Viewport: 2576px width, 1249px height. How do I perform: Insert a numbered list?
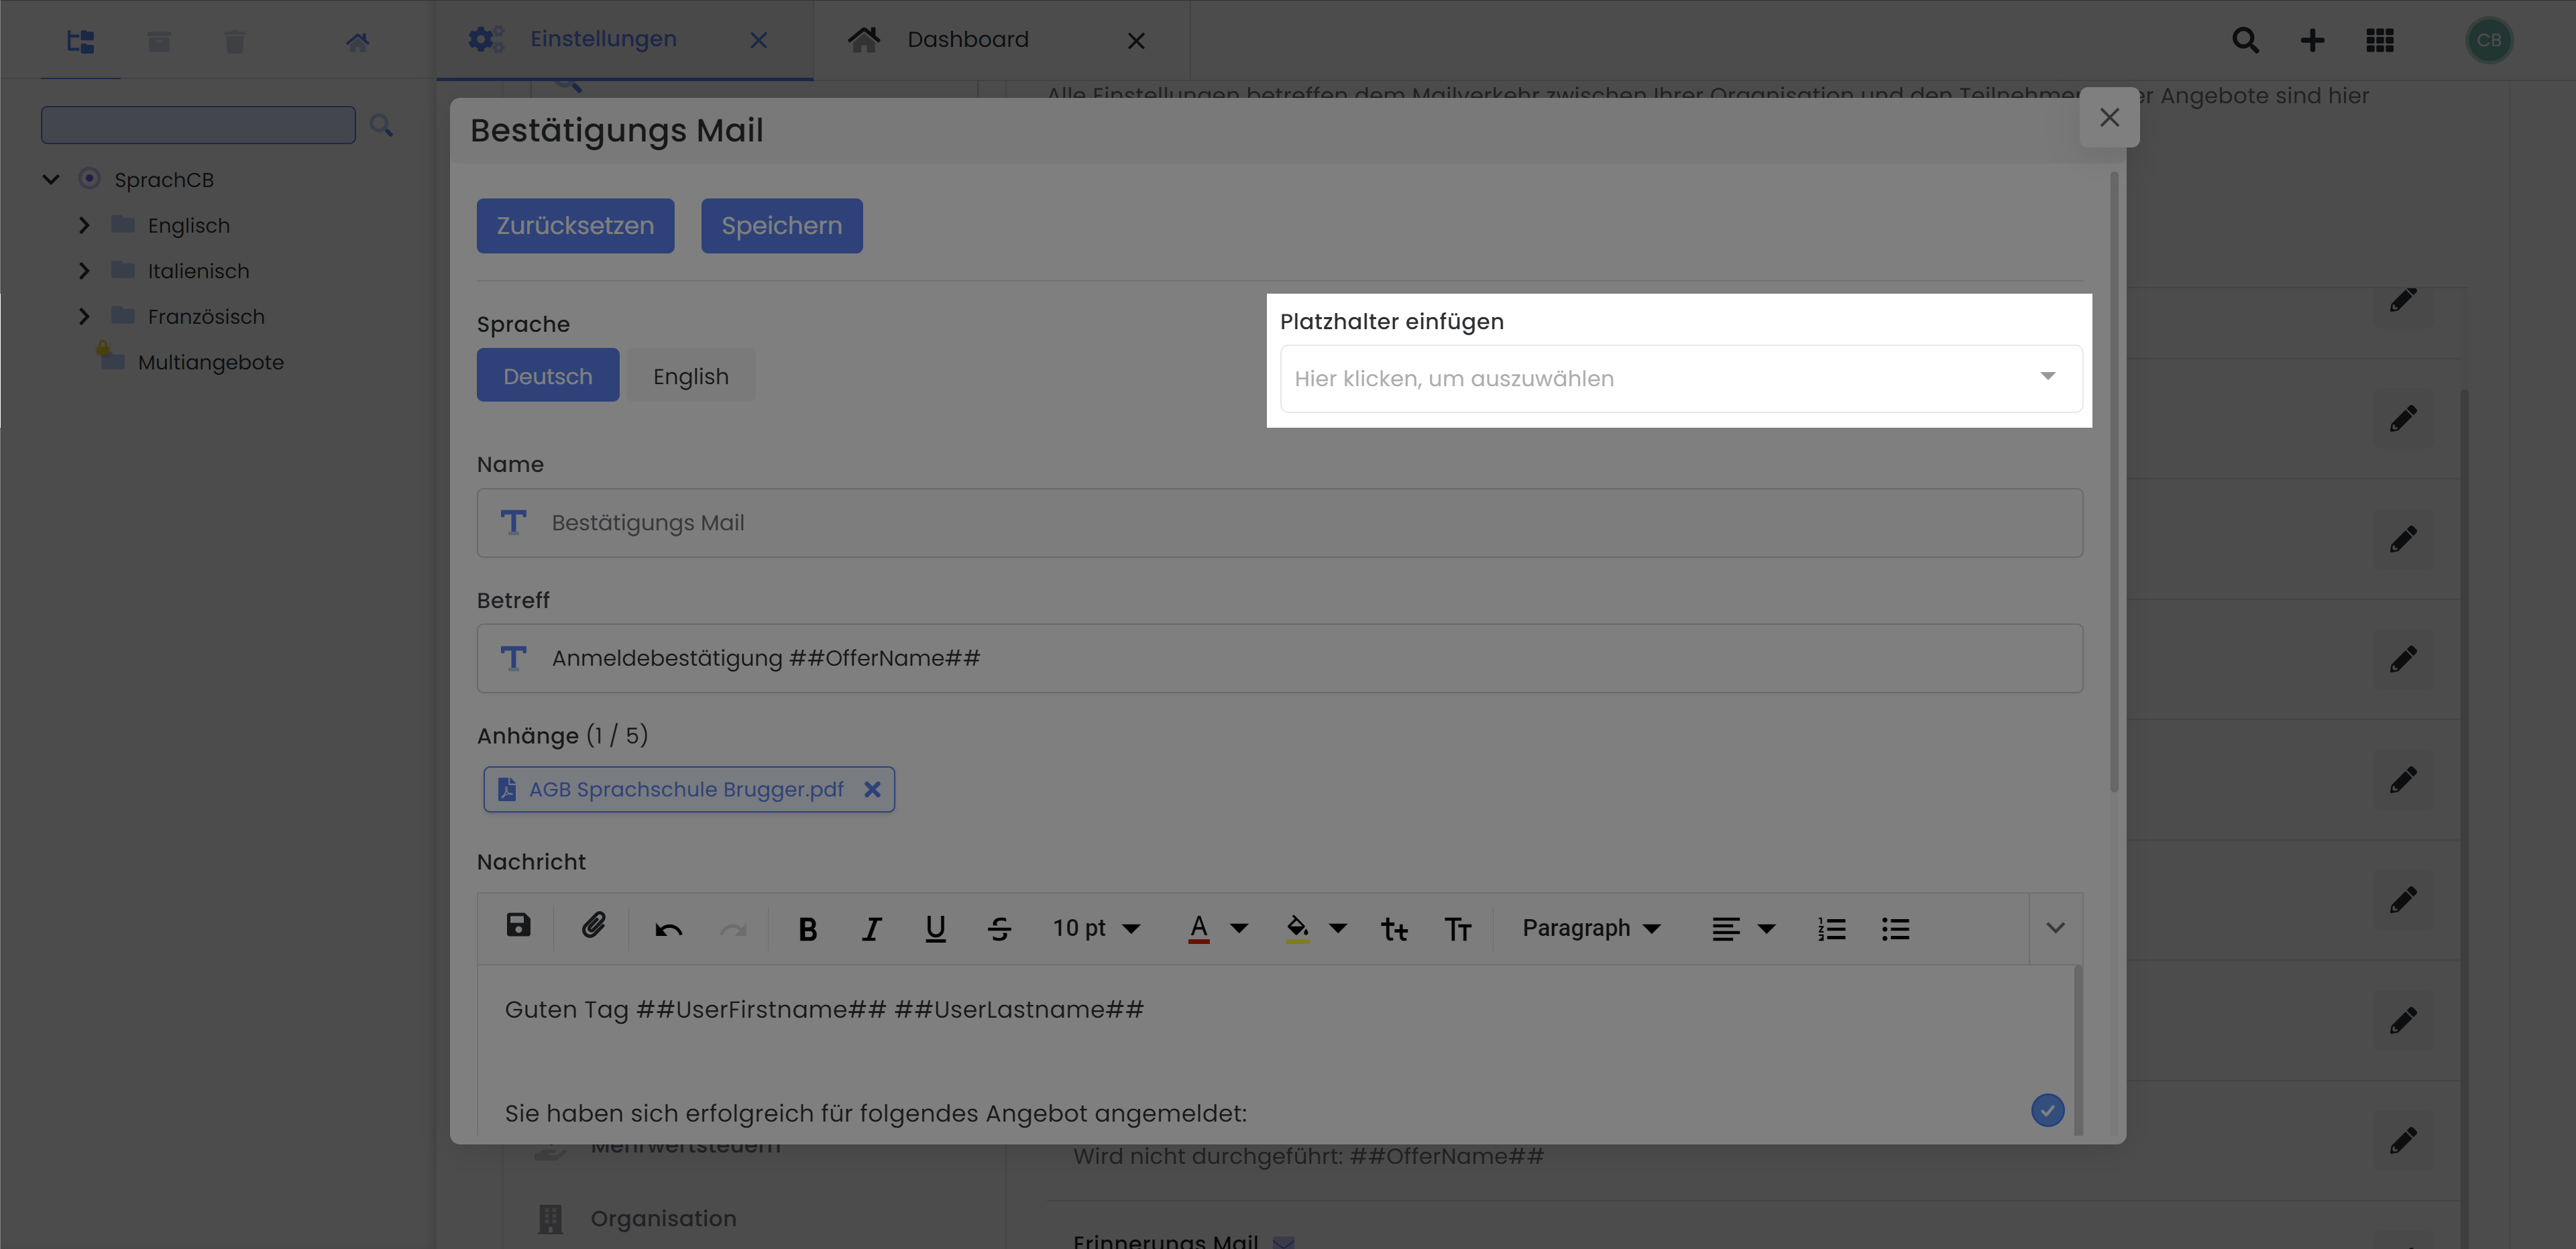[x=1831, y=929]
